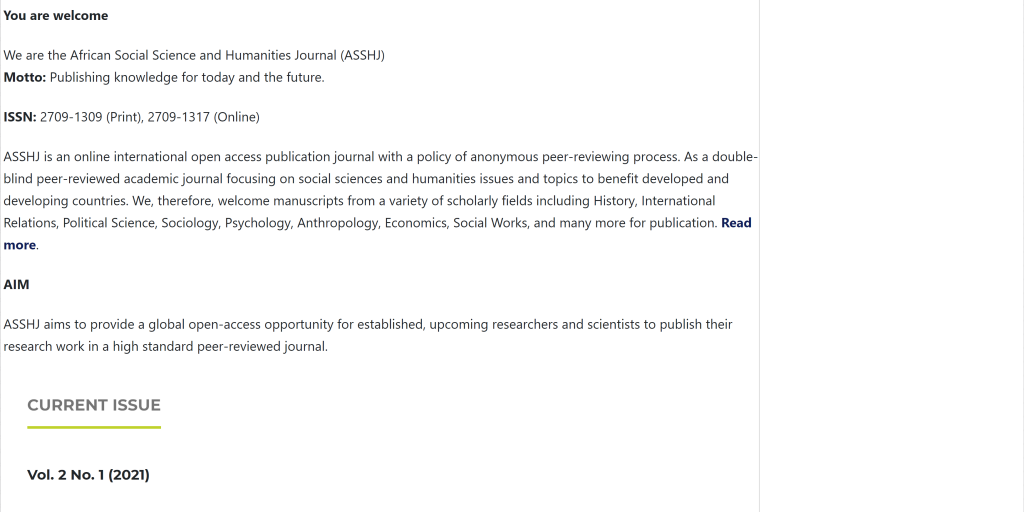
Task: Click the print ISSN number 2709-1309
Action: [x=71, y=117]
